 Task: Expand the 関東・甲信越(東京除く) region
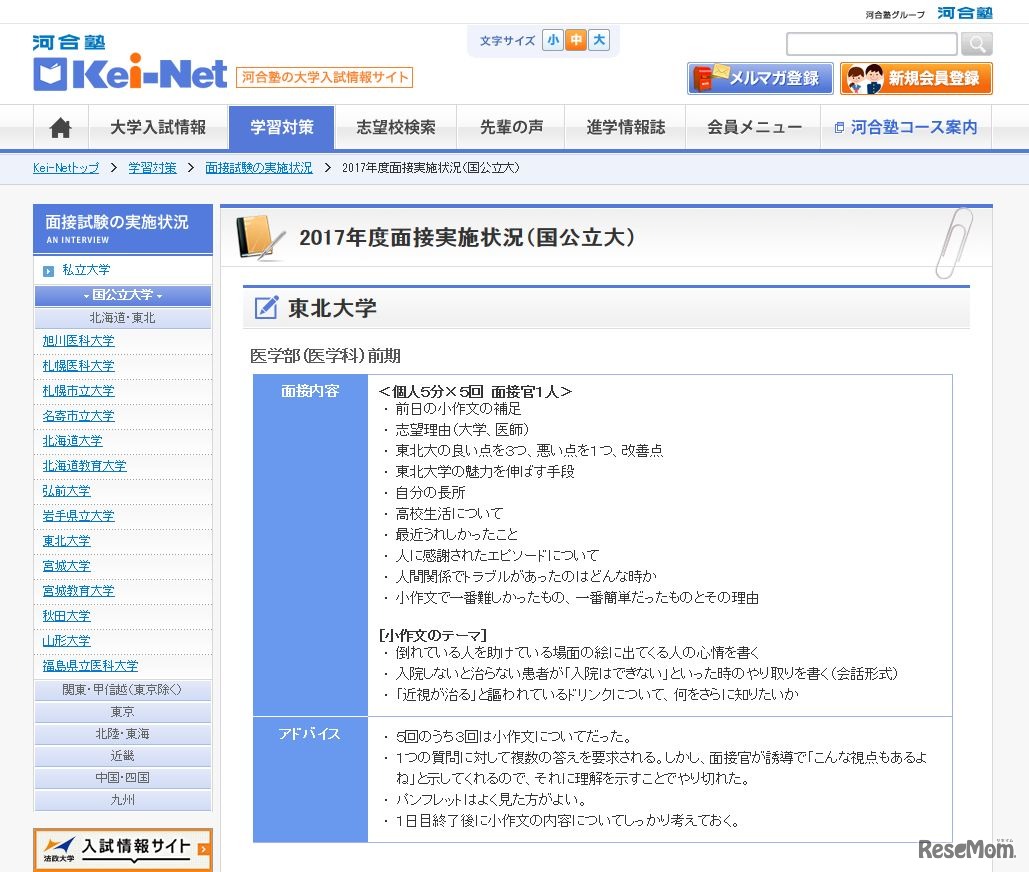click(x=123, y=690)
